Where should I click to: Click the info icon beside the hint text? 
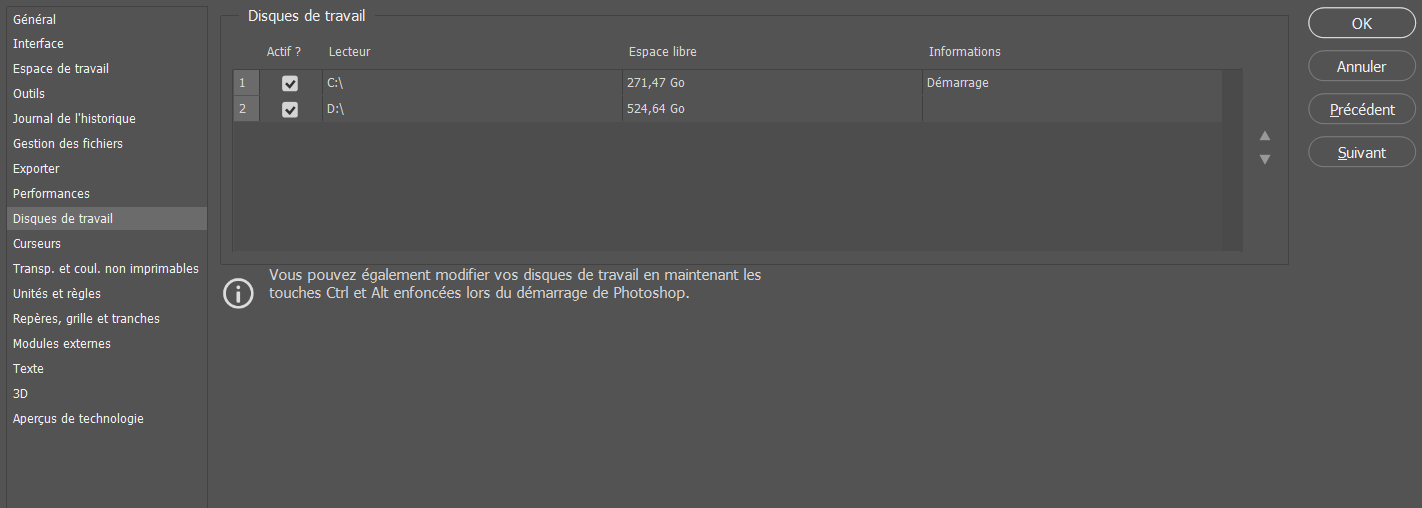[238, 293]
